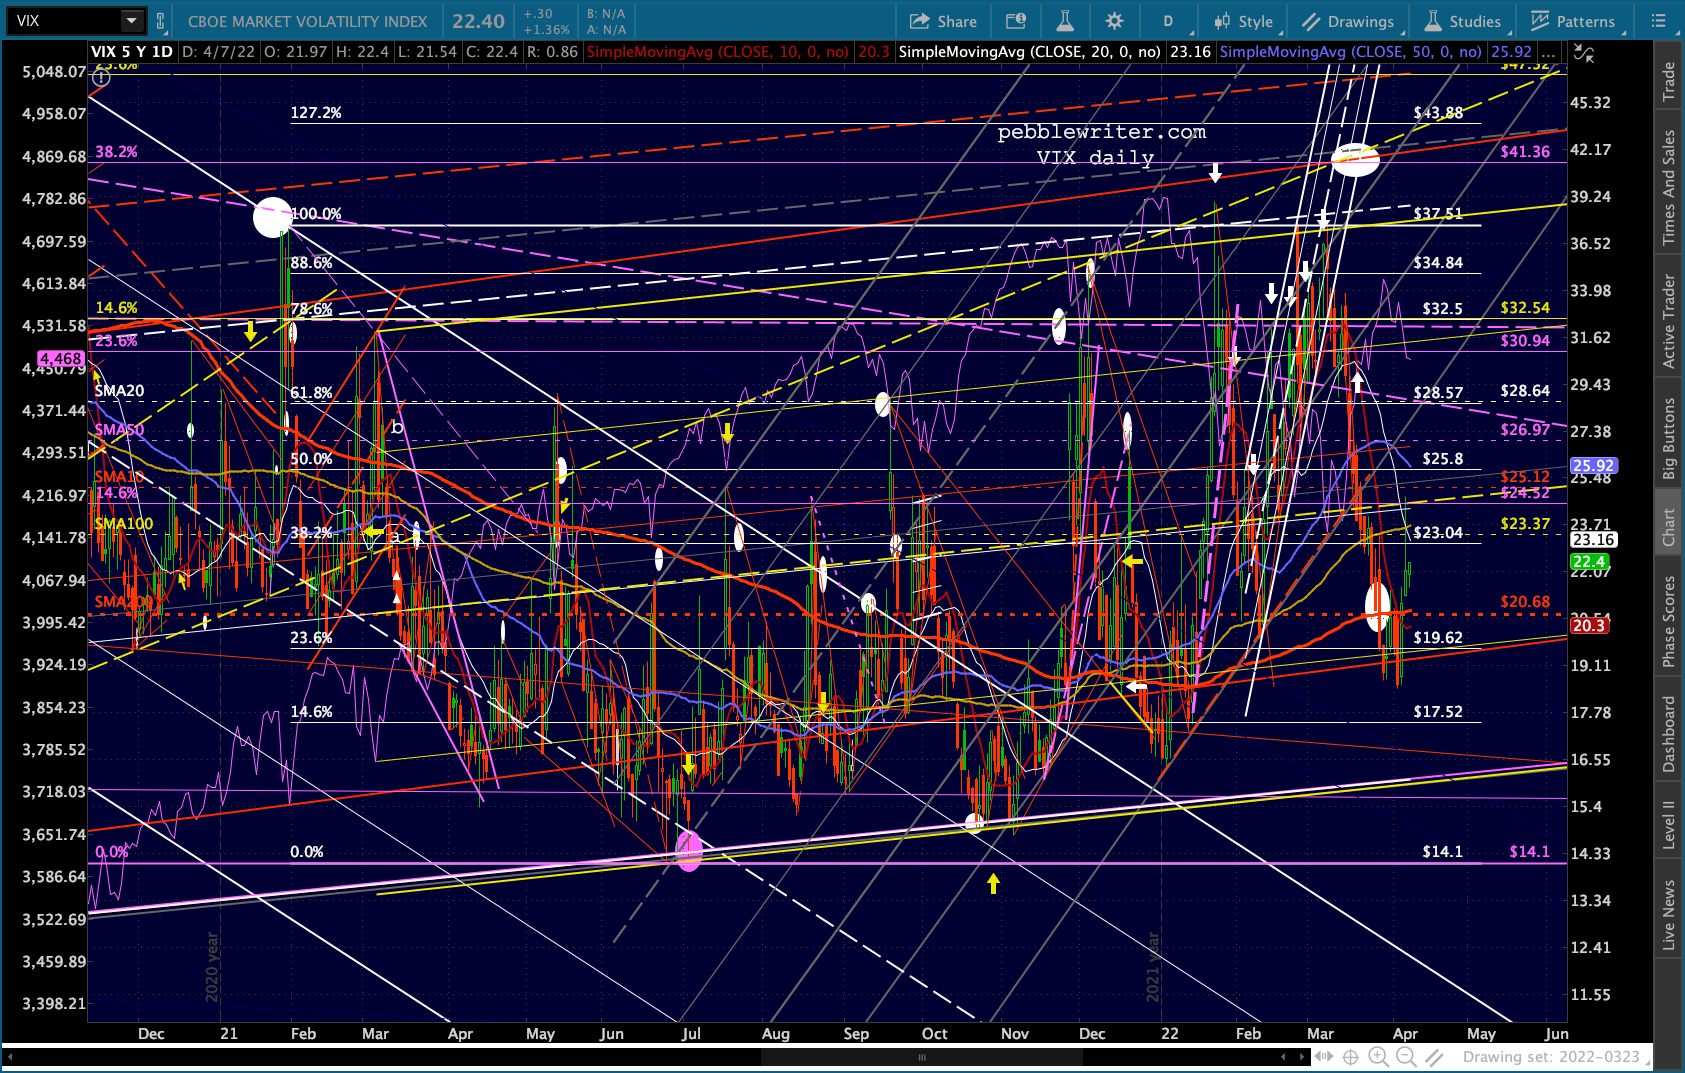Image resolution: width=1685 pixels, height=1073 pixels.
Task: Open the chat/news bubble icon in toolbar
Action: (1015, 21)
